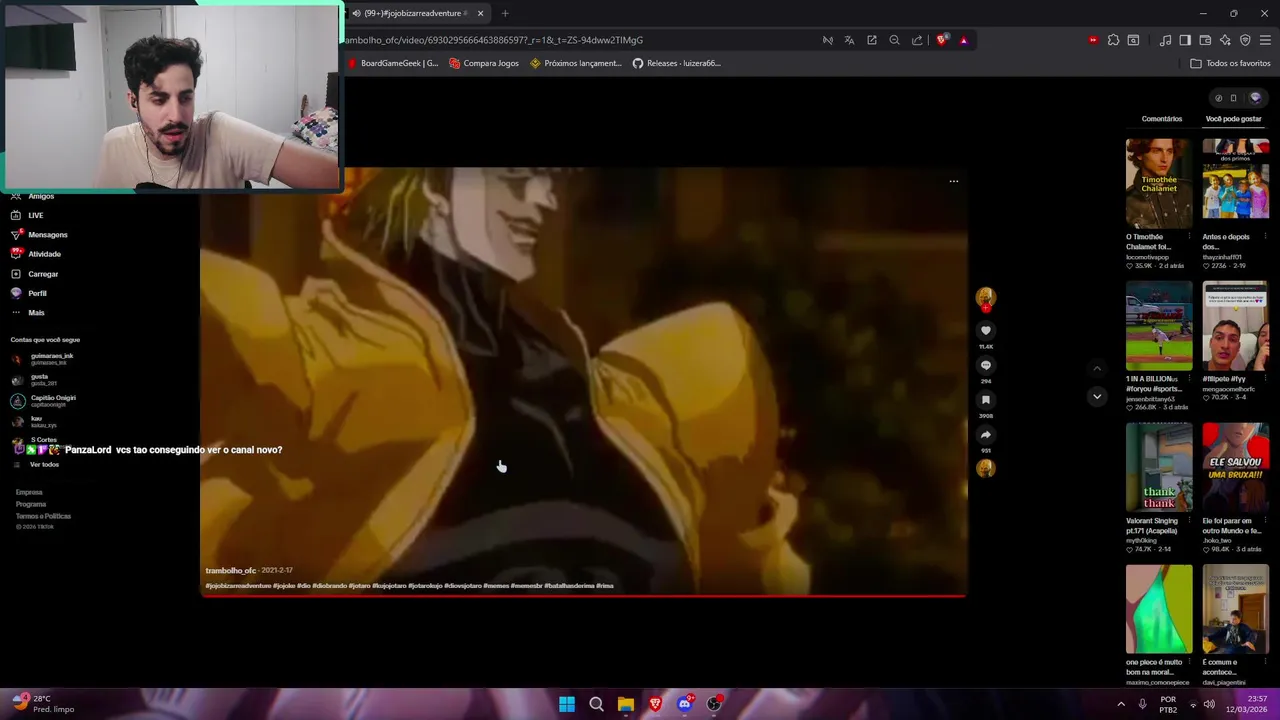Open Valorant Singing suggested video
The height and width of the screenshot is (720, 1280).
click(1159, 468)
